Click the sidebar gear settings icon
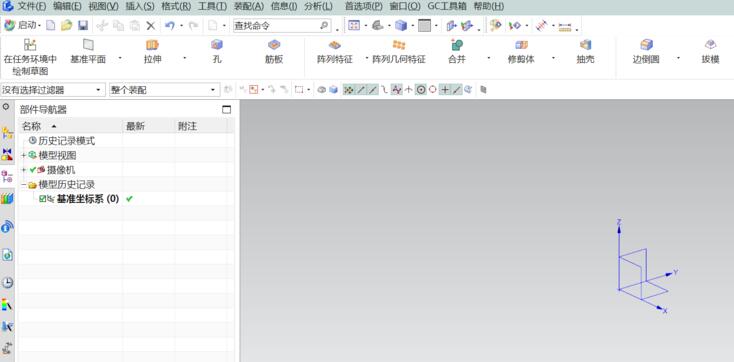The height and width of the screenshot is (362, 734). point(6,107)
